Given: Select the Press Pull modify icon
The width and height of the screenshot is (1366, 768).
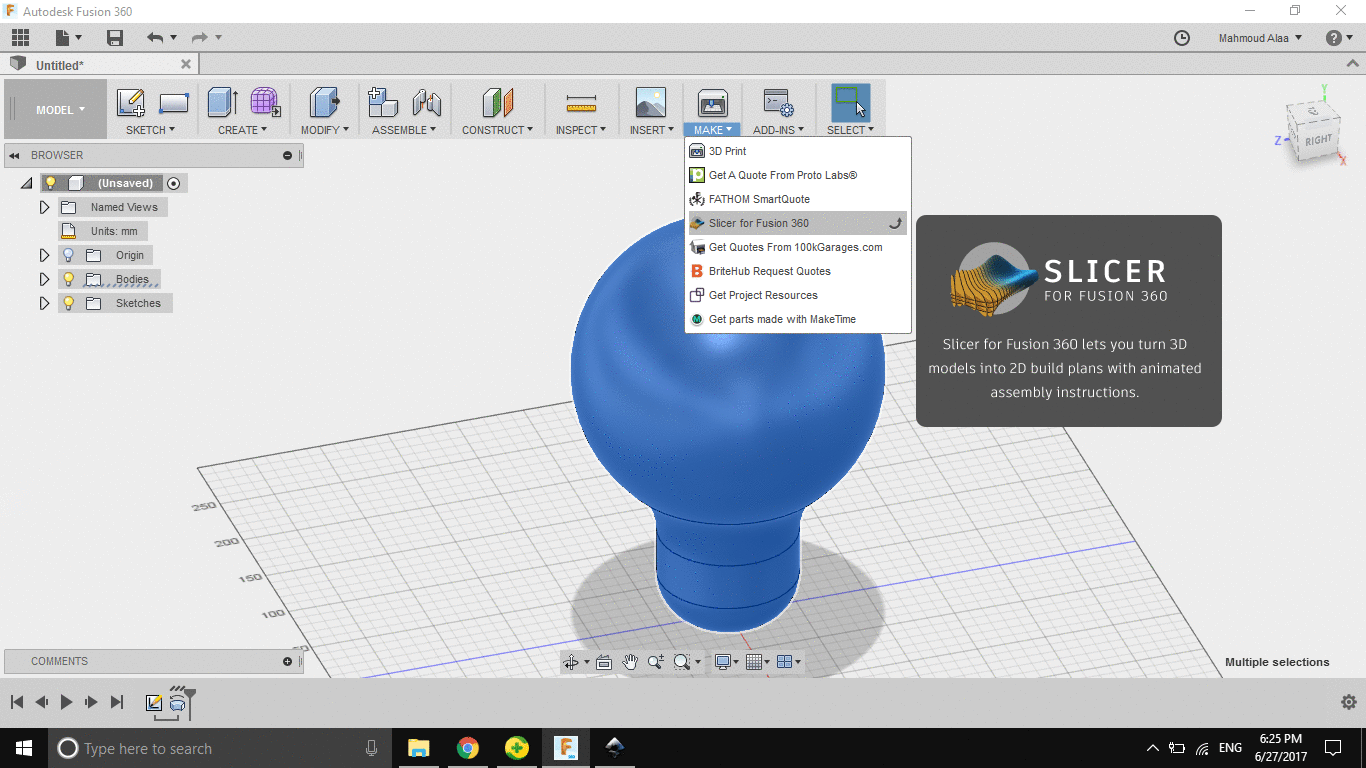Looking at the screenshot, I should [324, 102].
